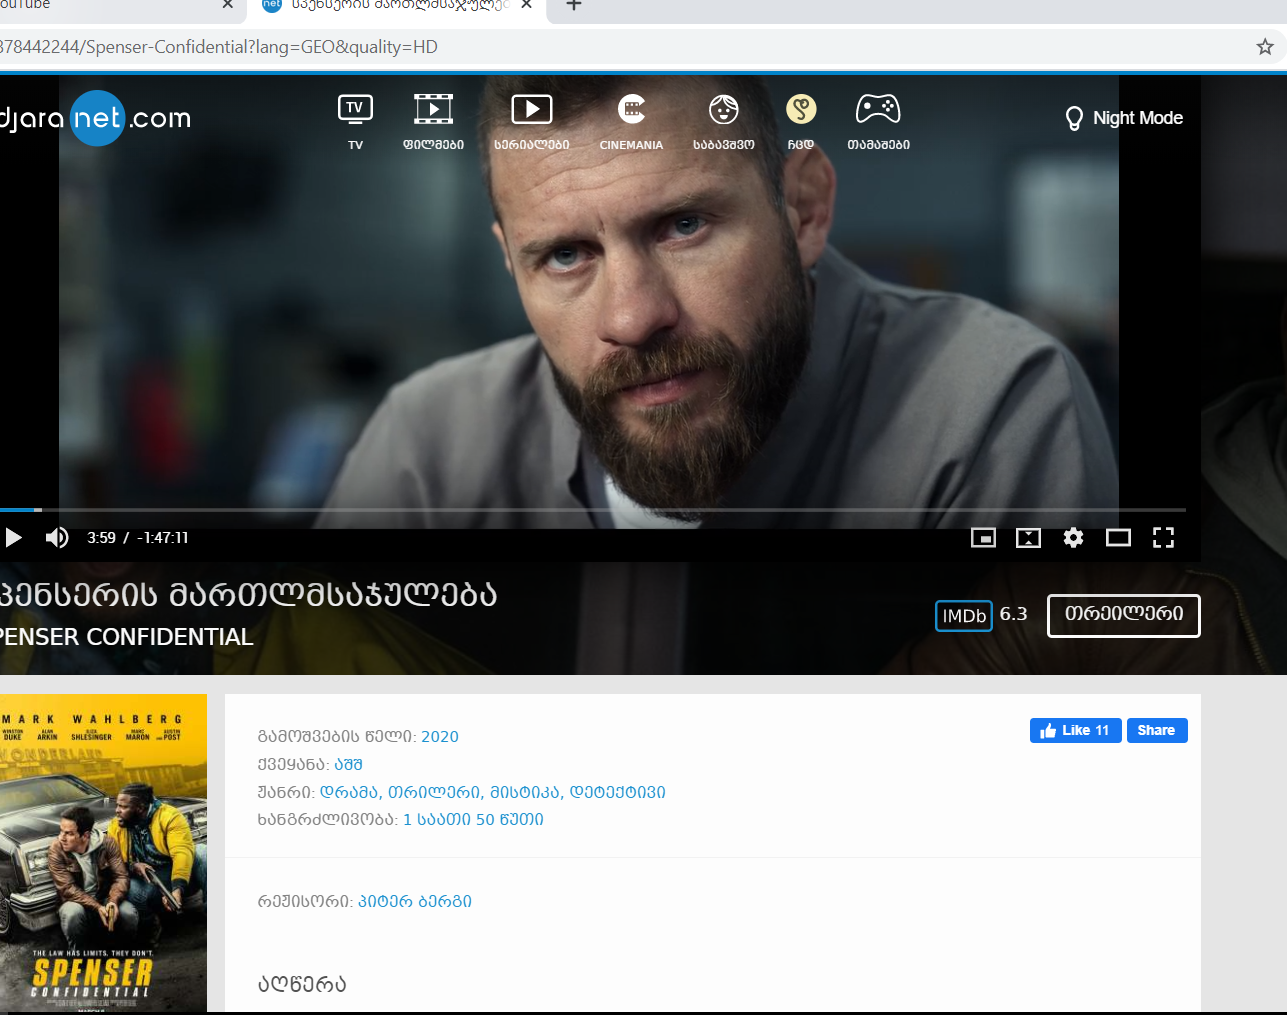Bookmark this page with the star
Screen dimensions: 1287x1015
1265,47
